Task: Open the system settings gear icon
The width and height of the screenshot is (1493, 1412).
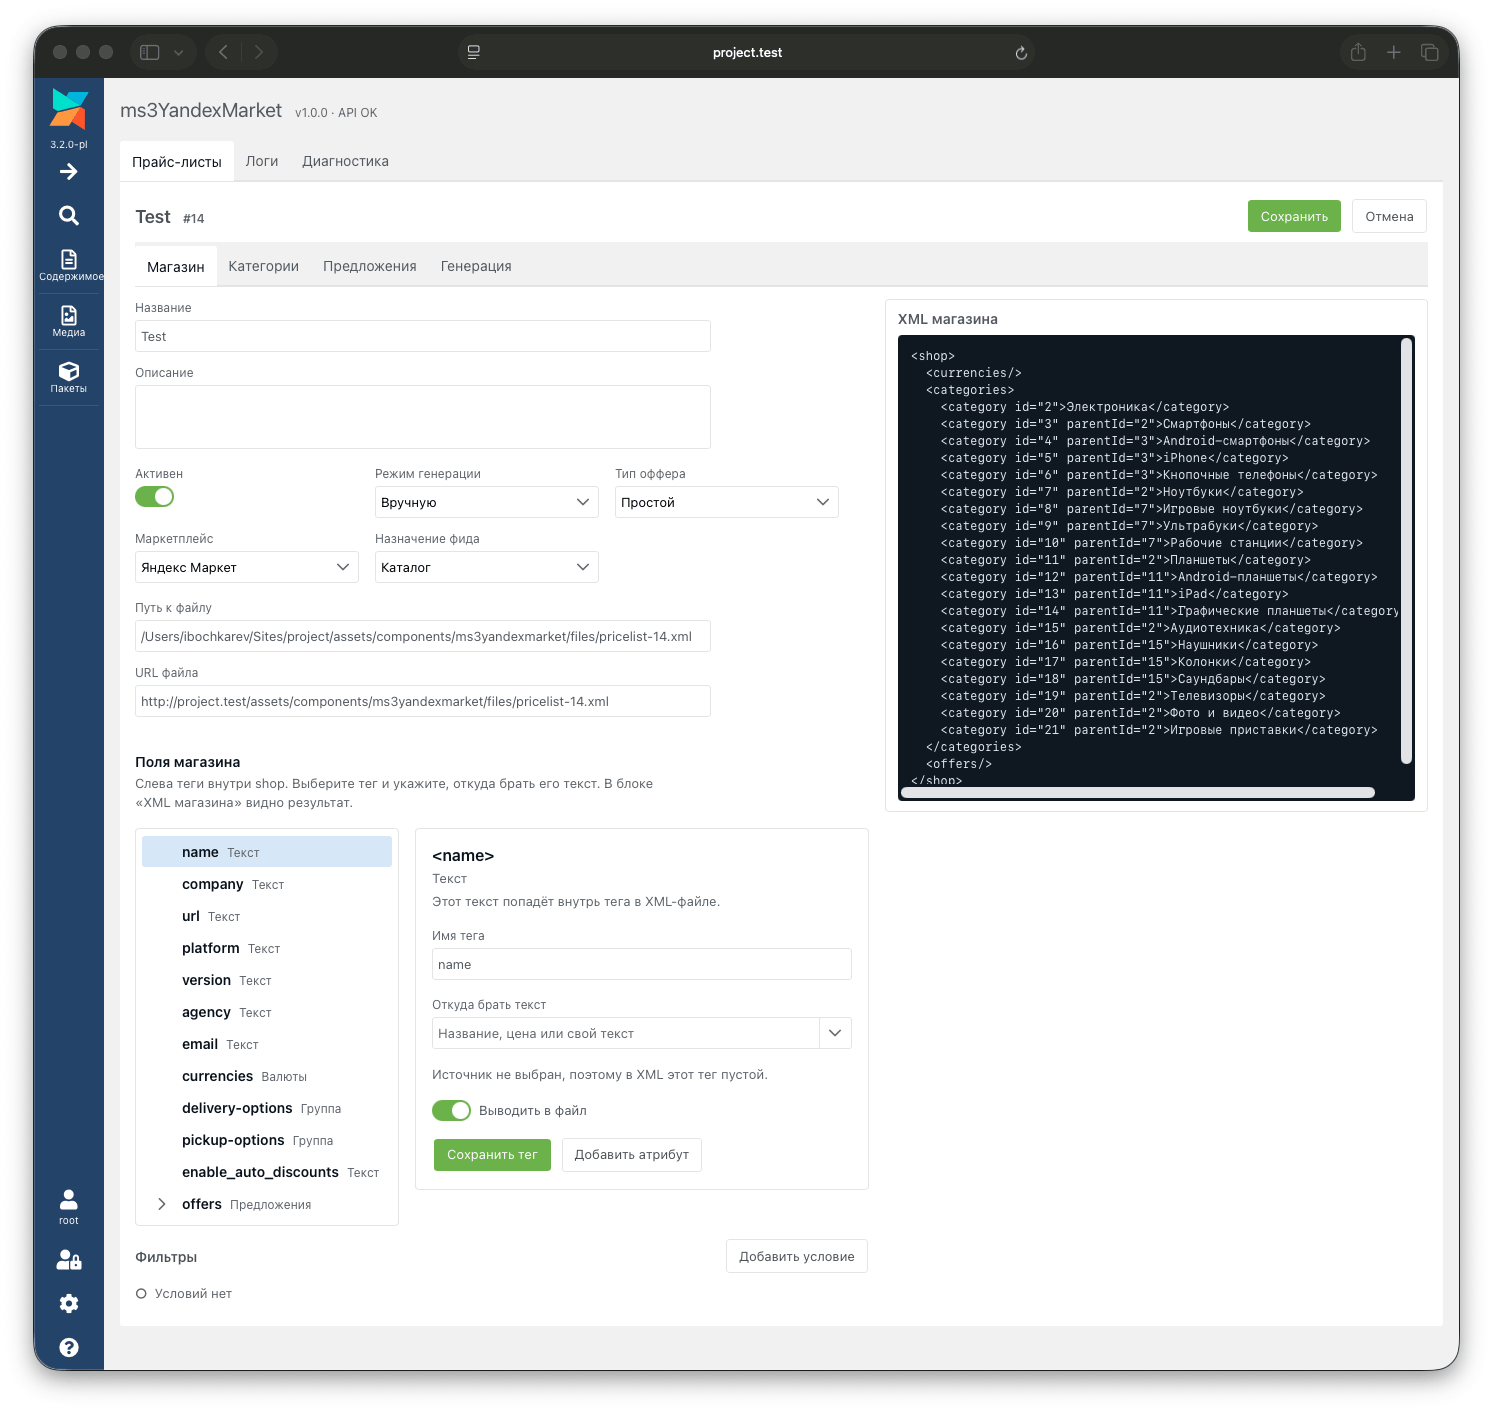Action: click(x=69, y=1303)
